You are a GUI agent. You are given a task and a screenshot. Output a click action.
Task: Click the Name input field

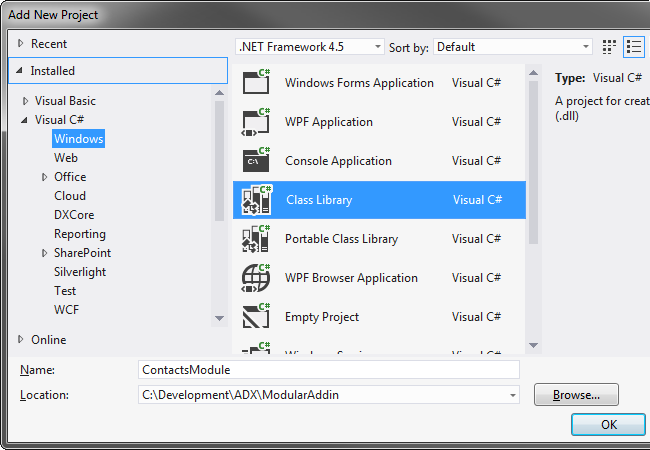(328, 370)
